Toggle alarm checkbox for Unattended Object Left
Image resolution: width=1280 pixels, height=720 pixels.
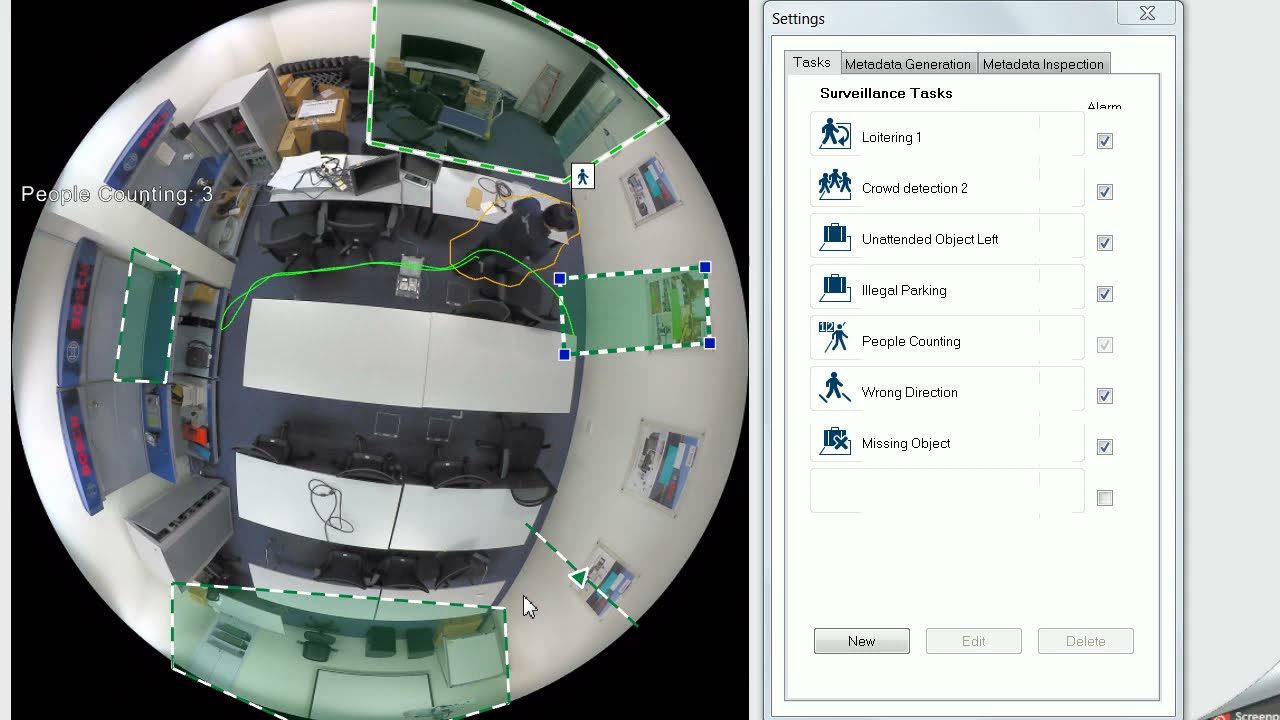click(x=1105, y=243)
